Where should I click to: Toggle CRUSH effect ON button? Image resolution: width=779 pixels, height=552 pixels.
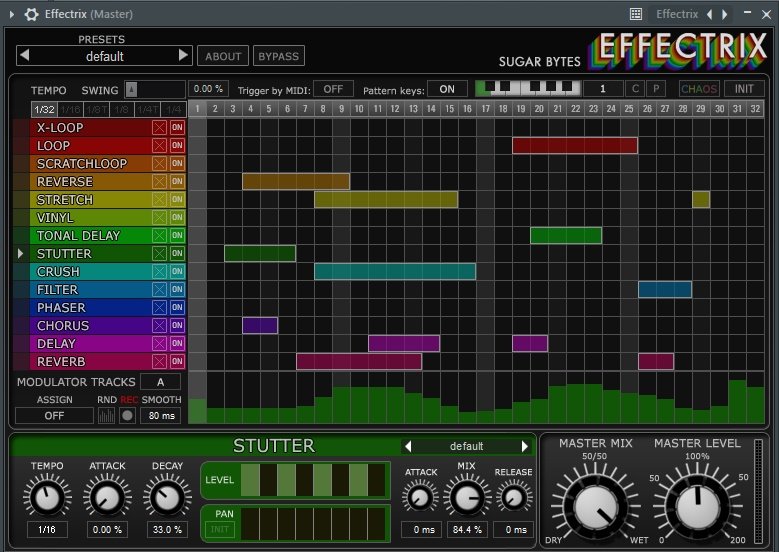tap(177, 271)
